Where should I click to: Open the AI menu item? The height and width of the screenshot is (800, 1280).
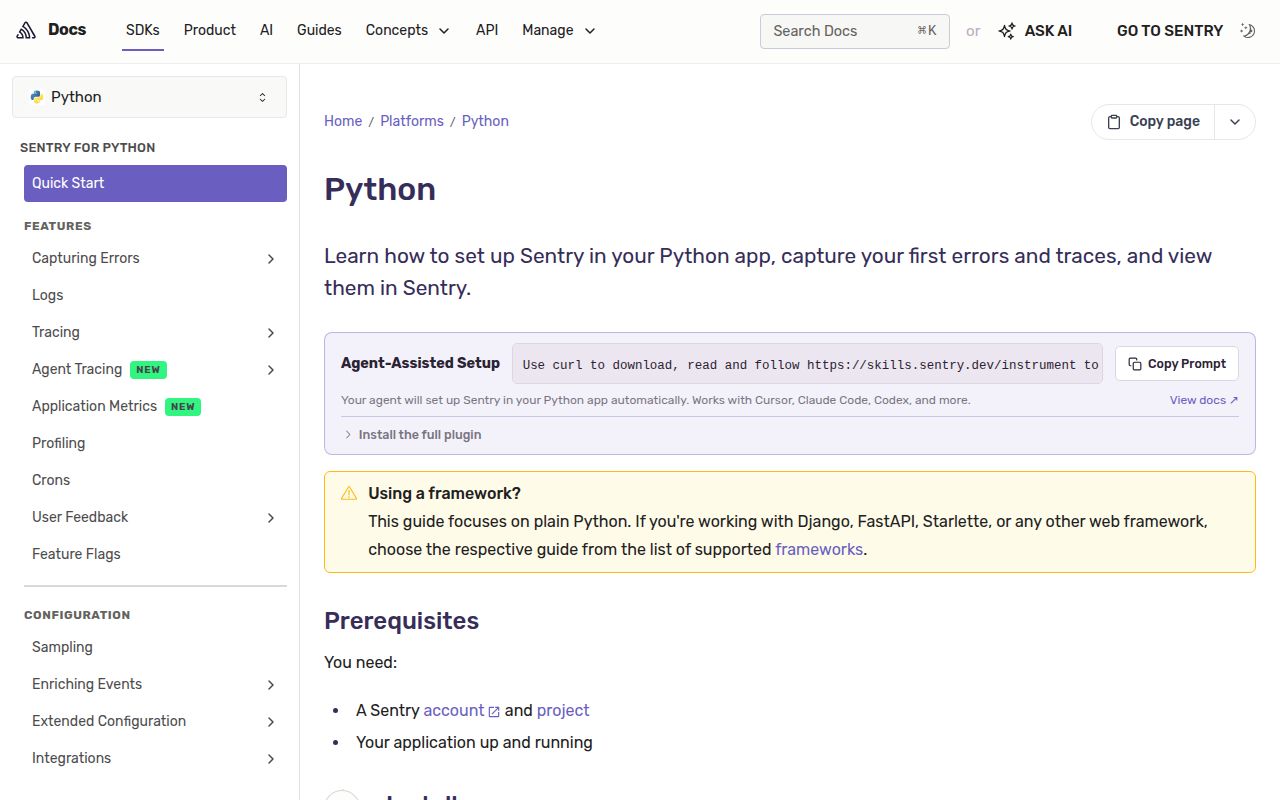(x=266, y=30)
